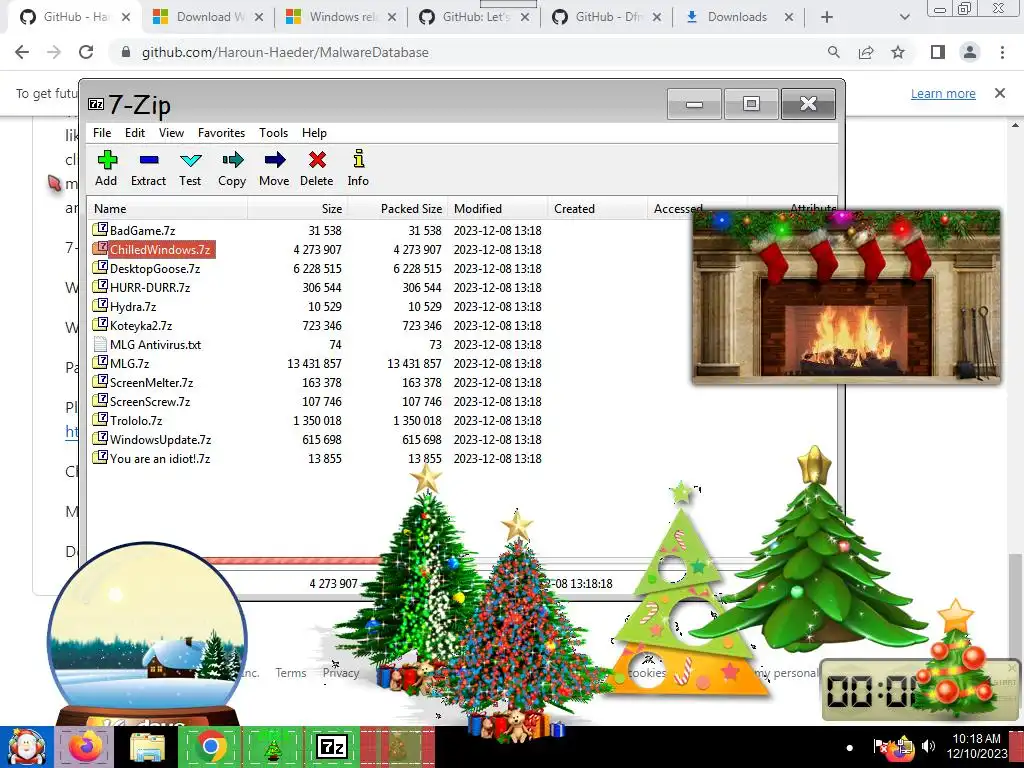The image size is (1024, 768).
Task: Click the volume speaker tray icon
Action: (x=928, y=746)
